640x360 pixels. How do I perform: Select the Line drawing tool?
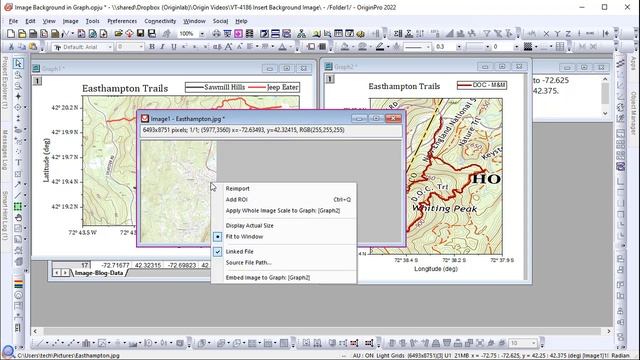click(x=18, y=195)
